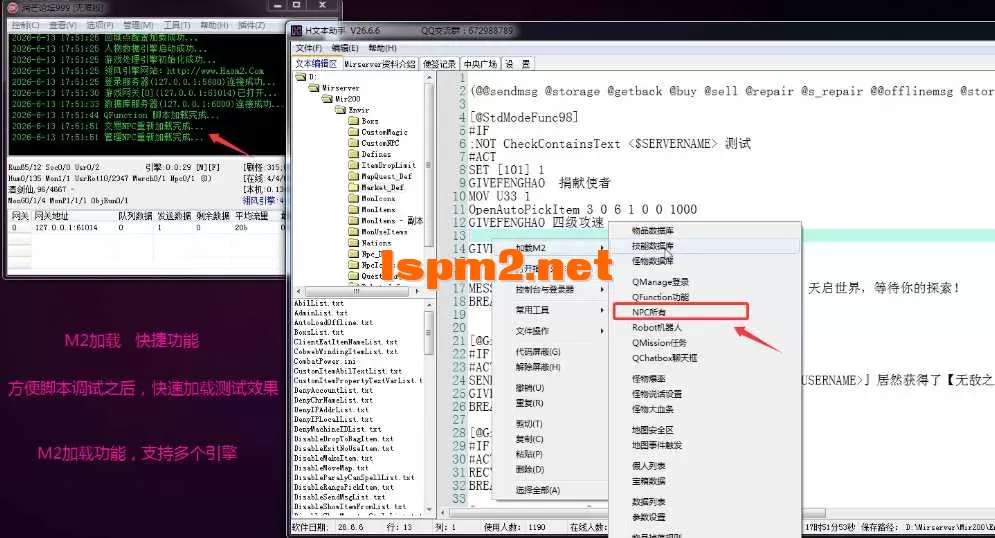Open 工具(T) menu in engine window
This screenshot has height=538, width=995.
pos(176,25)
